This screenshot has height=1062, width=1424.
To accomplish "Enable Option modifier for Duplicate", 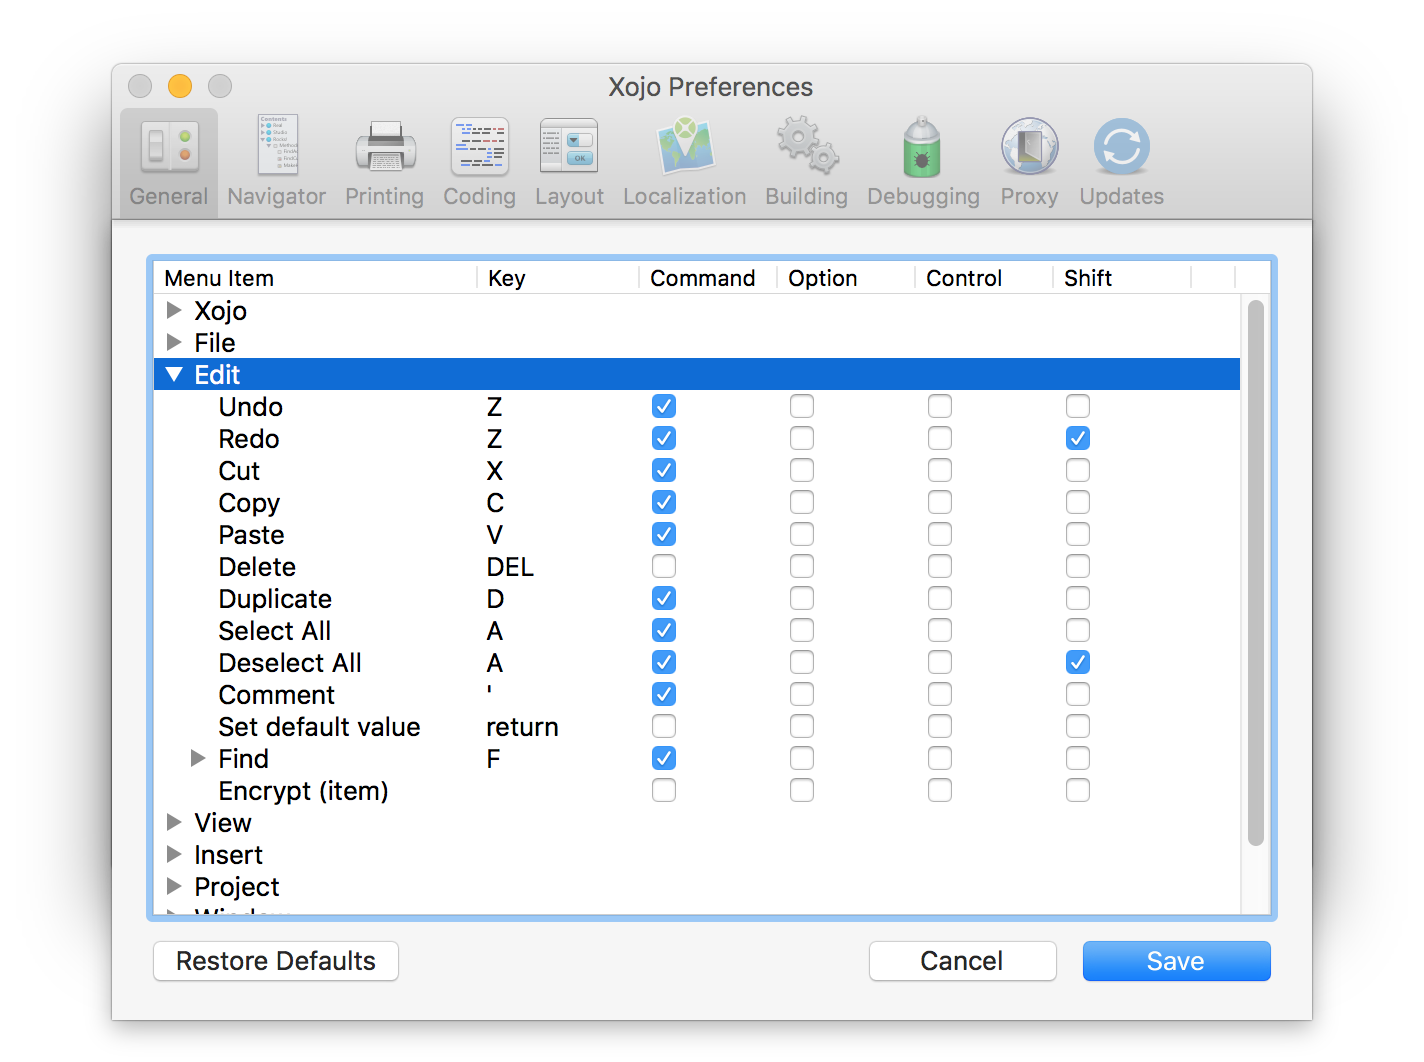I will (802, 598).
